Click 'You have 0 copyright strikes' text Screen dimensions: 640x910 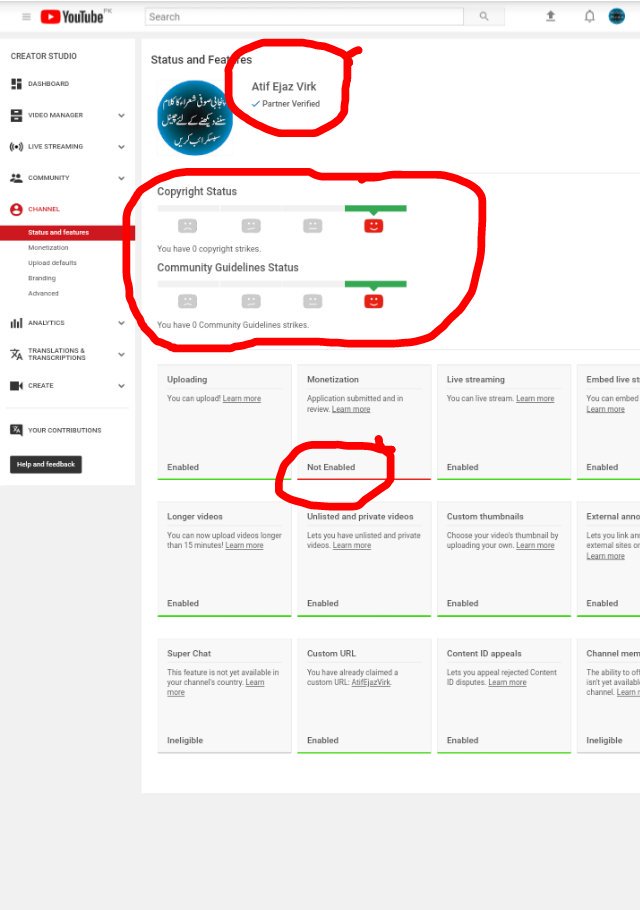tap(209, 249)
